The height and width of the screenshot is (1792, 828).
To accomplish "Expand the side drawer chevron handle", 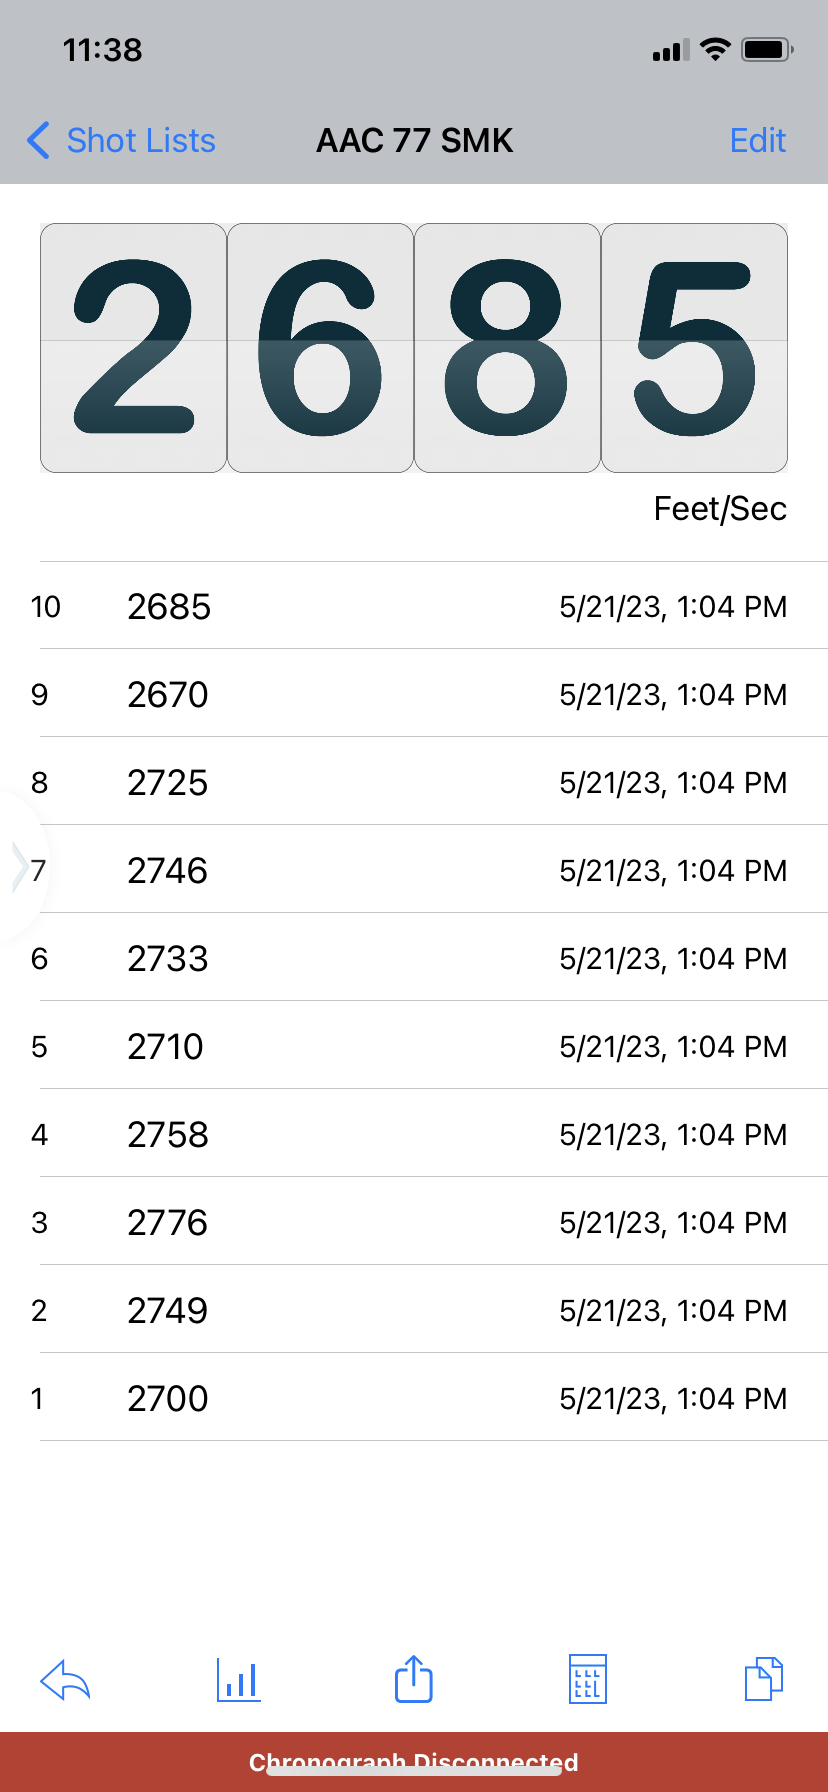I will (20, 867).
